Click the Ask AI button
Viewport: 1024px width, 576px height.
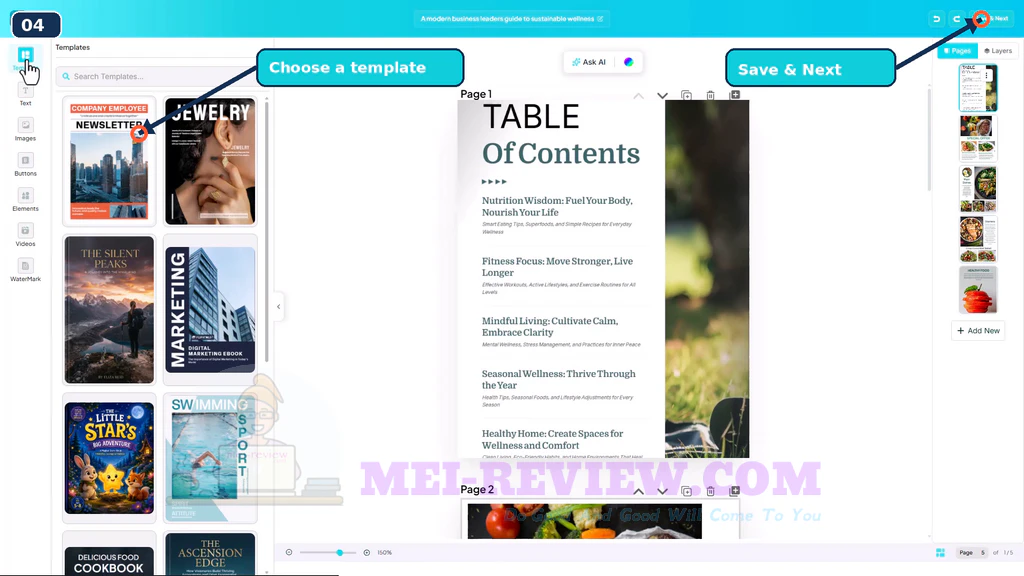(589, 62)
